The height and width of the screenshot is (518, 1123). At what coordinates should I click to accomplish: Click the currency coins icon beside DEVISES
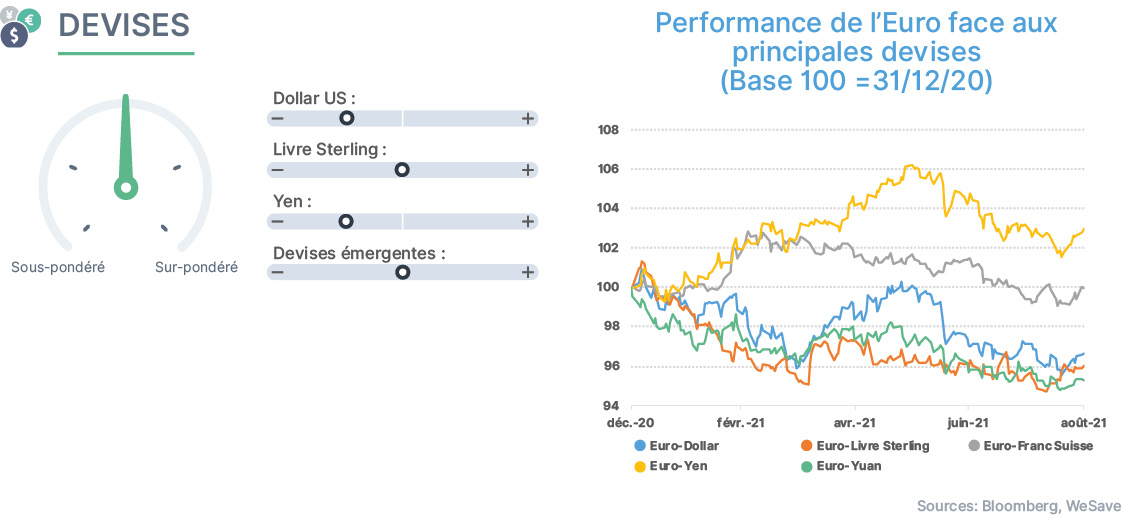pos(21,26)
